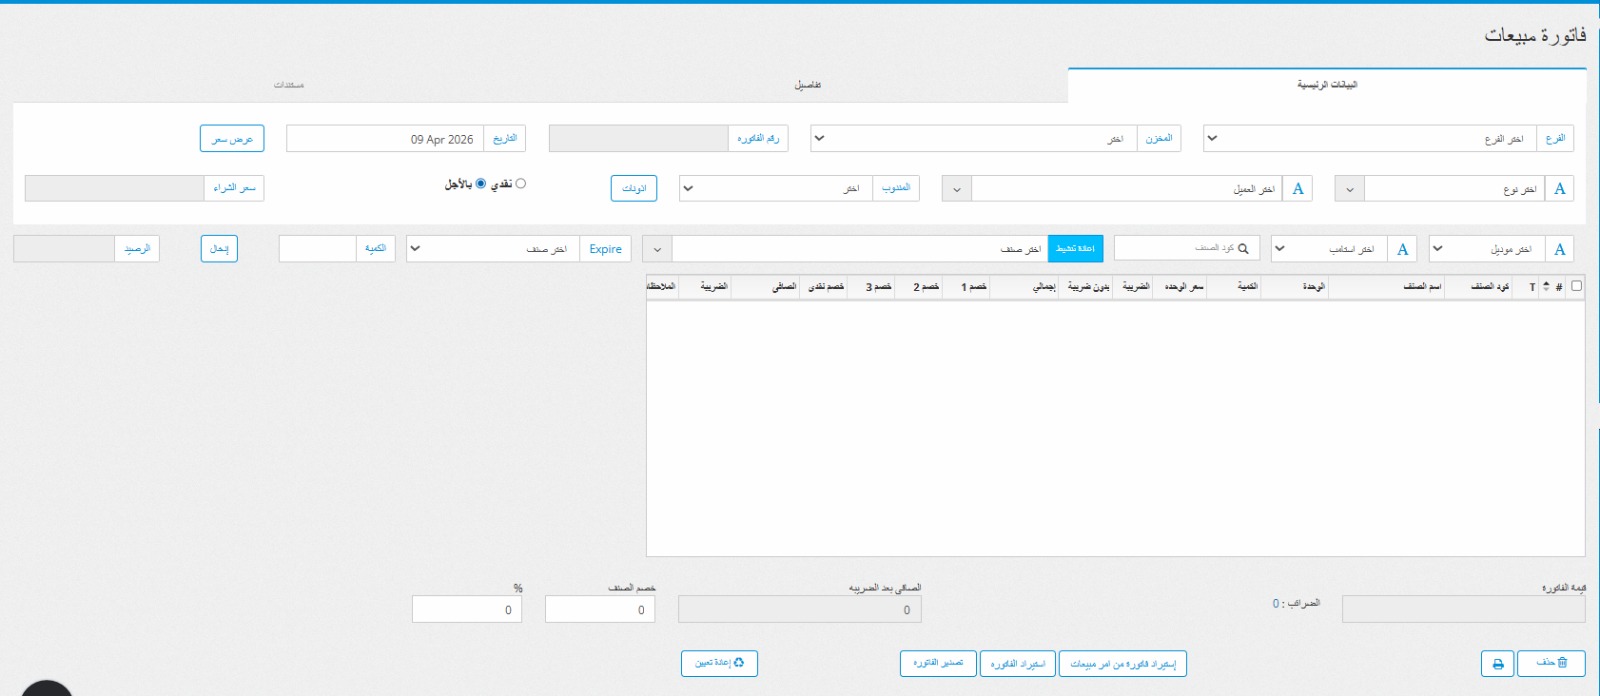
Task: Click the اختر صنف item text field
Action: click(860, 249)
